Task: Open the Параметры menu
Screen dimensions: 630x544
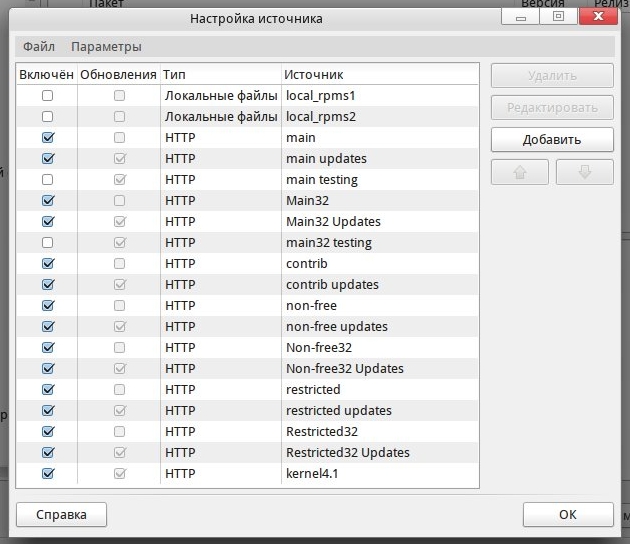Action: [x=106, y=47]
